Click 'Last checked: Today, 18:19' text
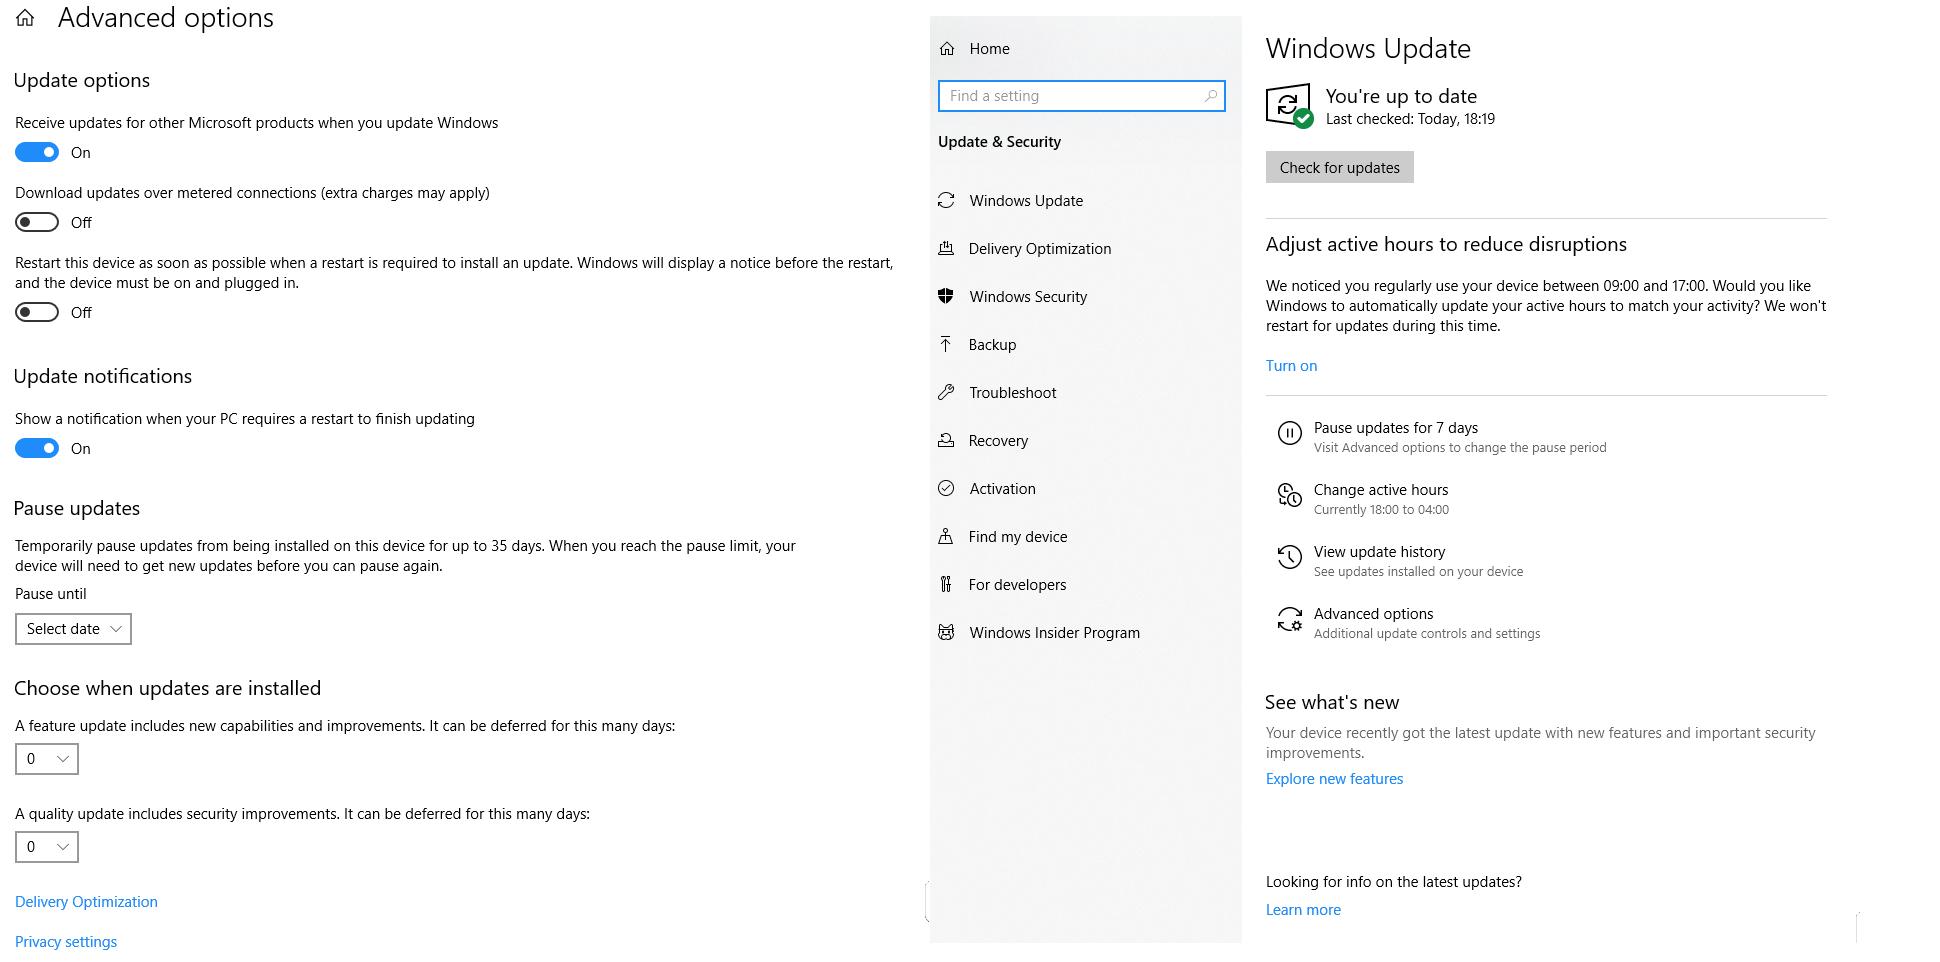This screenshot has height=962, width=1940. 1410,119
